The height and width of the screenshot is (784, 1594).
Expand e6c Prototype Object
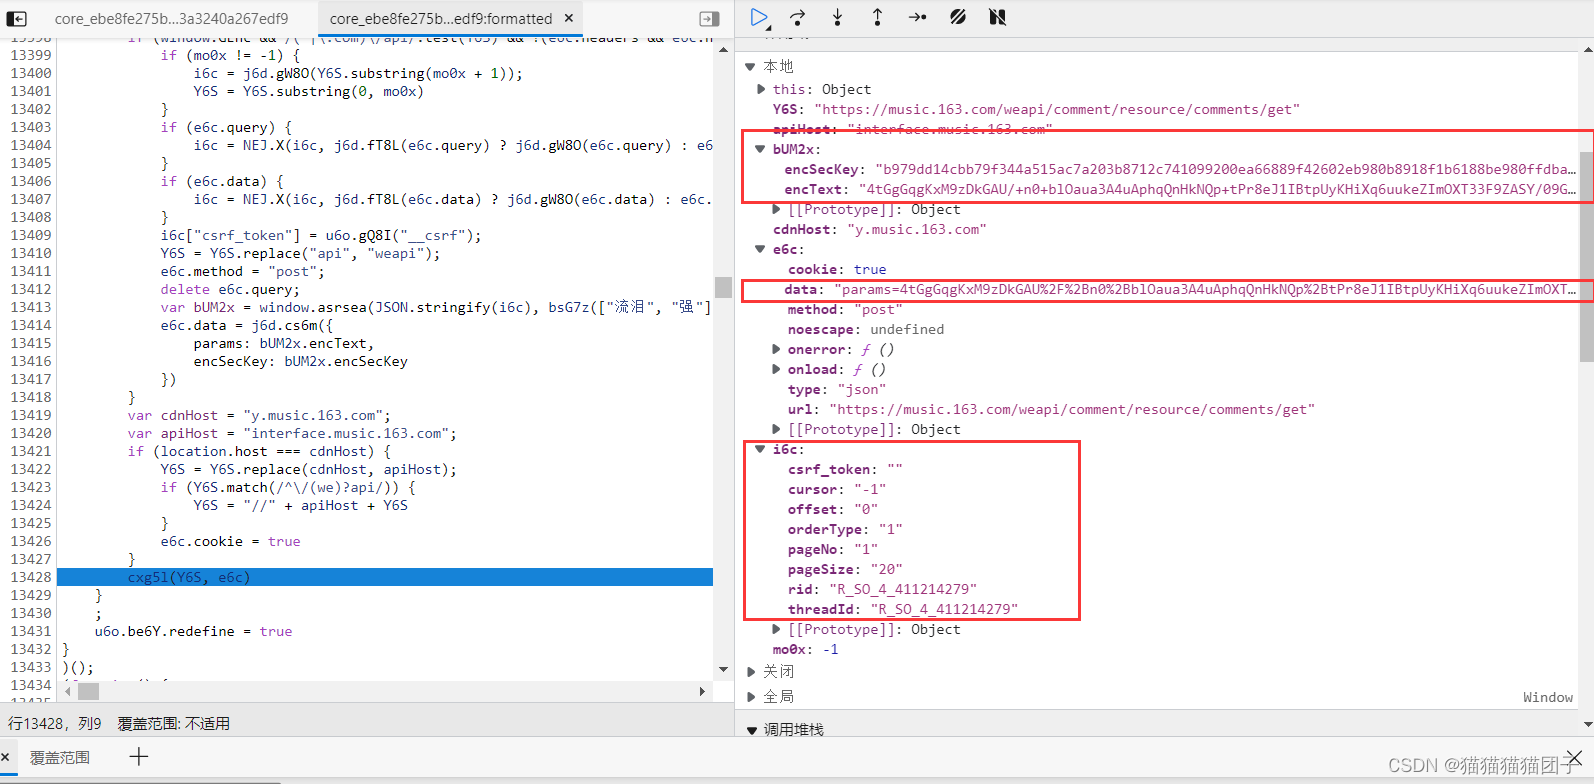click(x=776, y=429)
